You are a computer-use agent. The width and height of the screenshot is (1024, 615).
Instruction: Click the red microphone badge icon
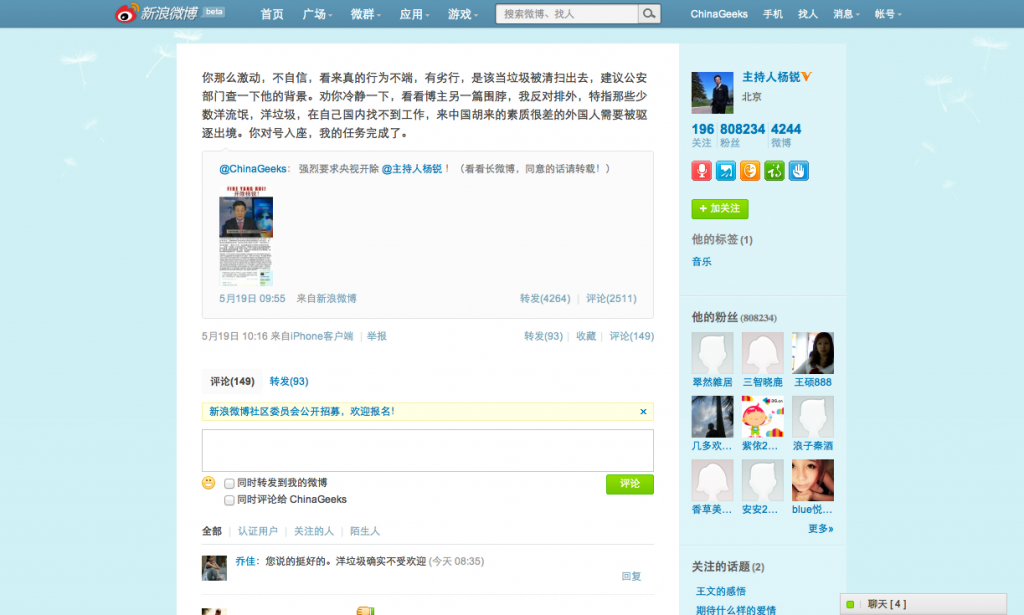[701, 171]
